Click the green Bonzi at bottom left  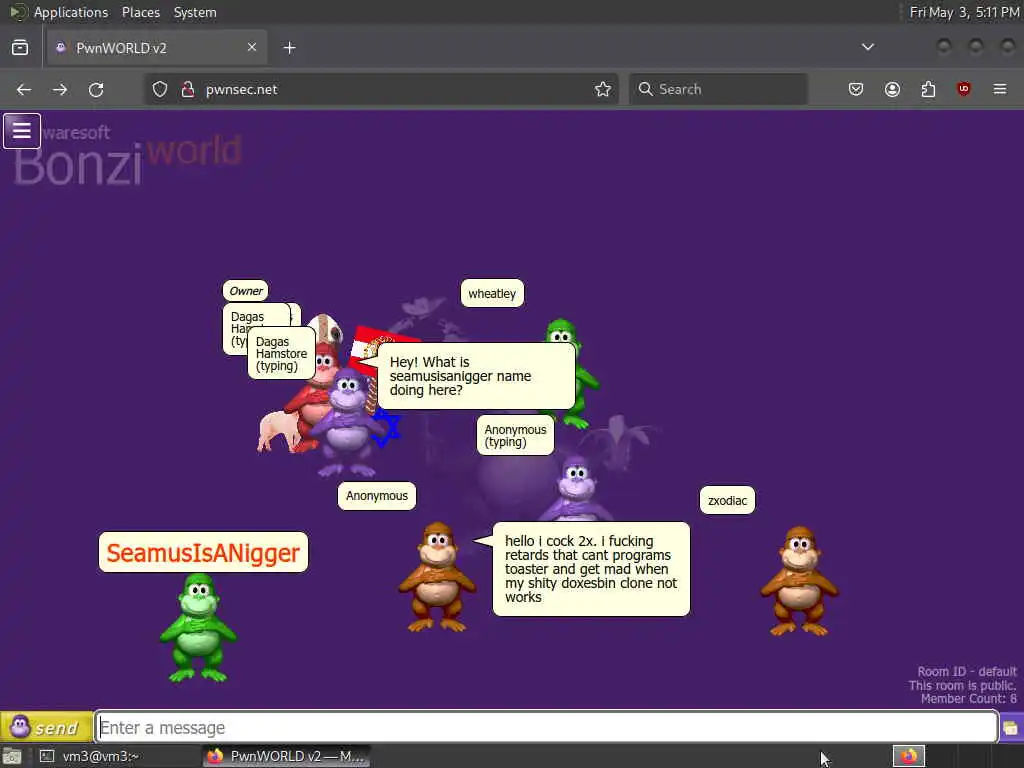click(x=198, y=628)
